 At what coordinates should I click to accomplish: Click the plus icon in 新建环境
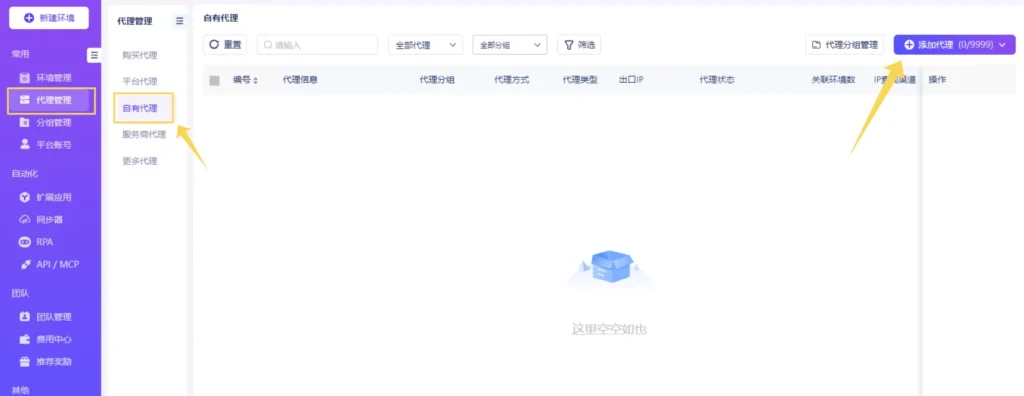point(29,18)
